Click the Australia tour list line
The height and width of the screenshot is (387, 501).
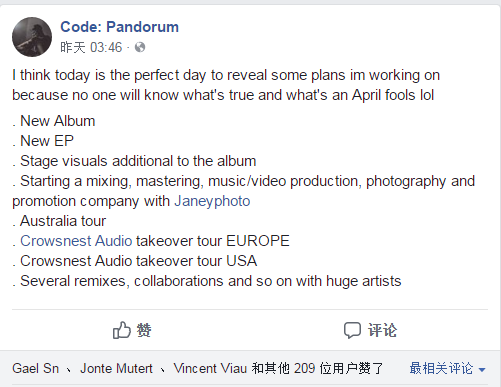[x=59, y=221]
